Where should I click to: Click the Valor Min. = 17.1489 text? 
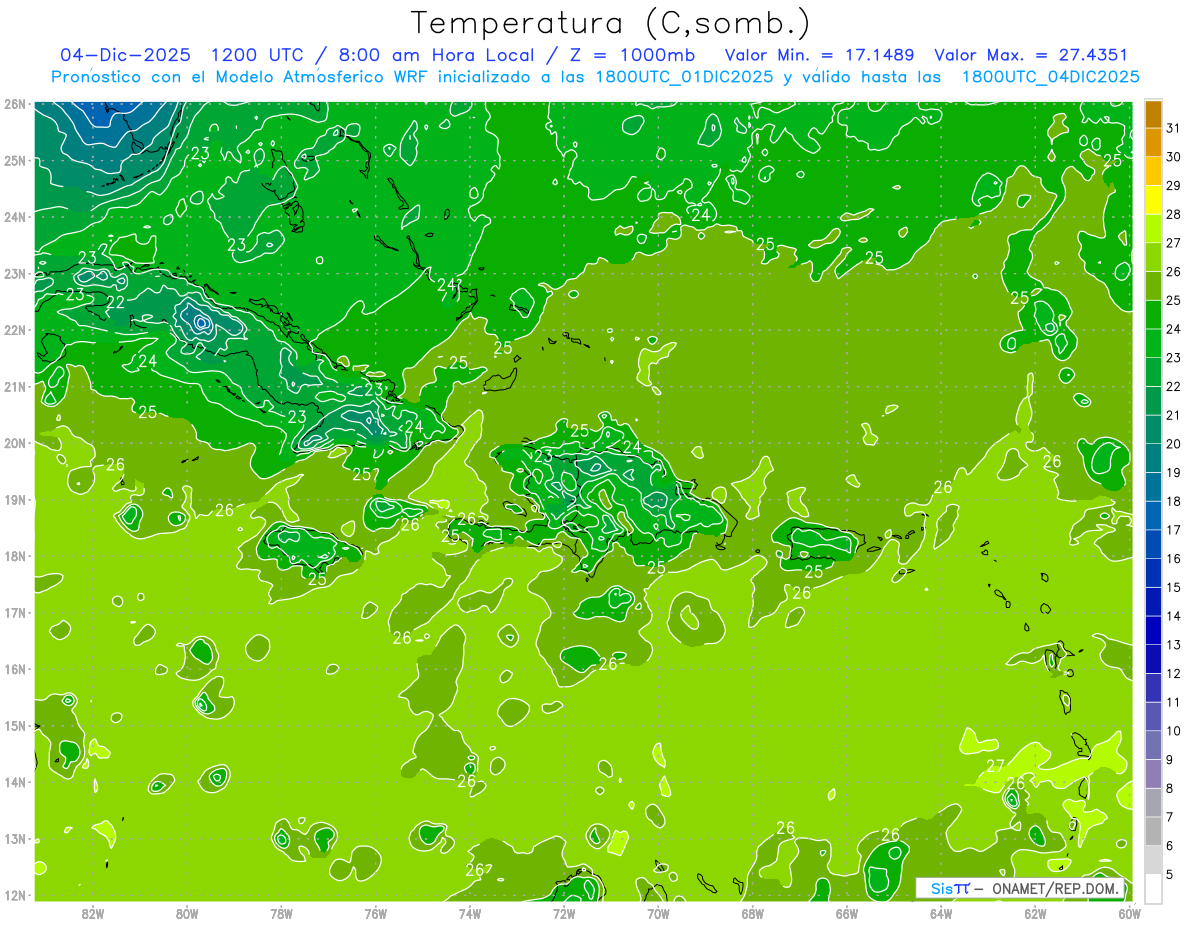click(x=820, y=55)
